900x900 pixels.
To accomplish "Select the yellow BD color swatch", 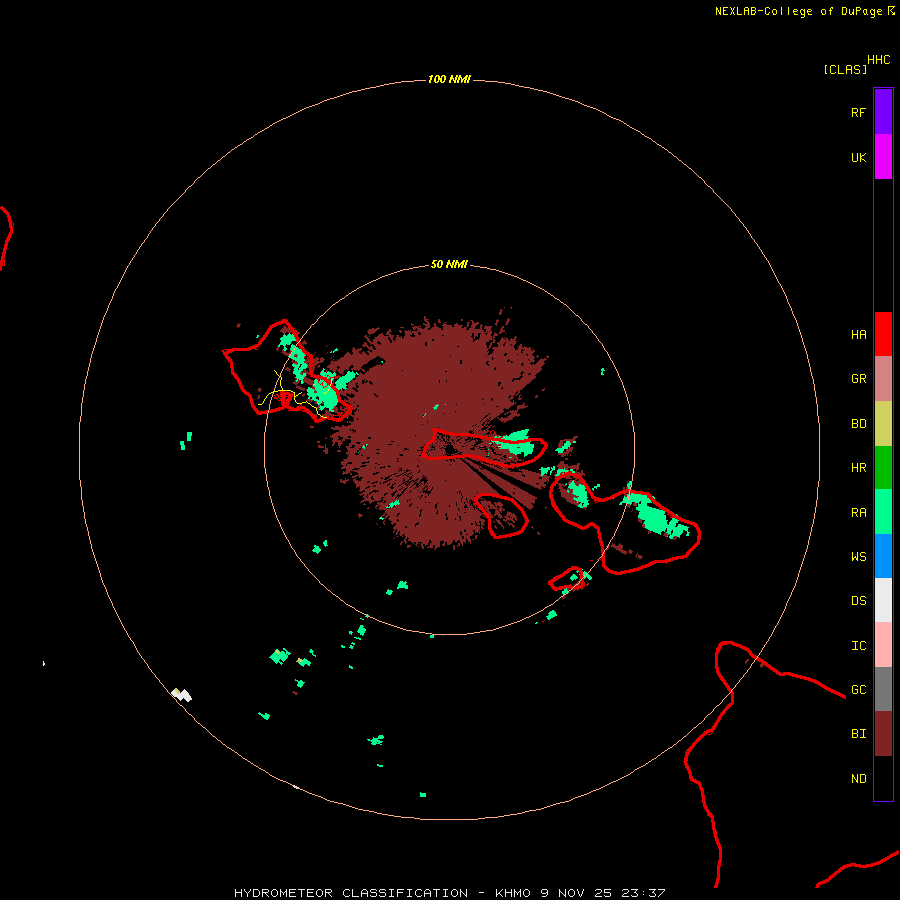I will [883, 424].
